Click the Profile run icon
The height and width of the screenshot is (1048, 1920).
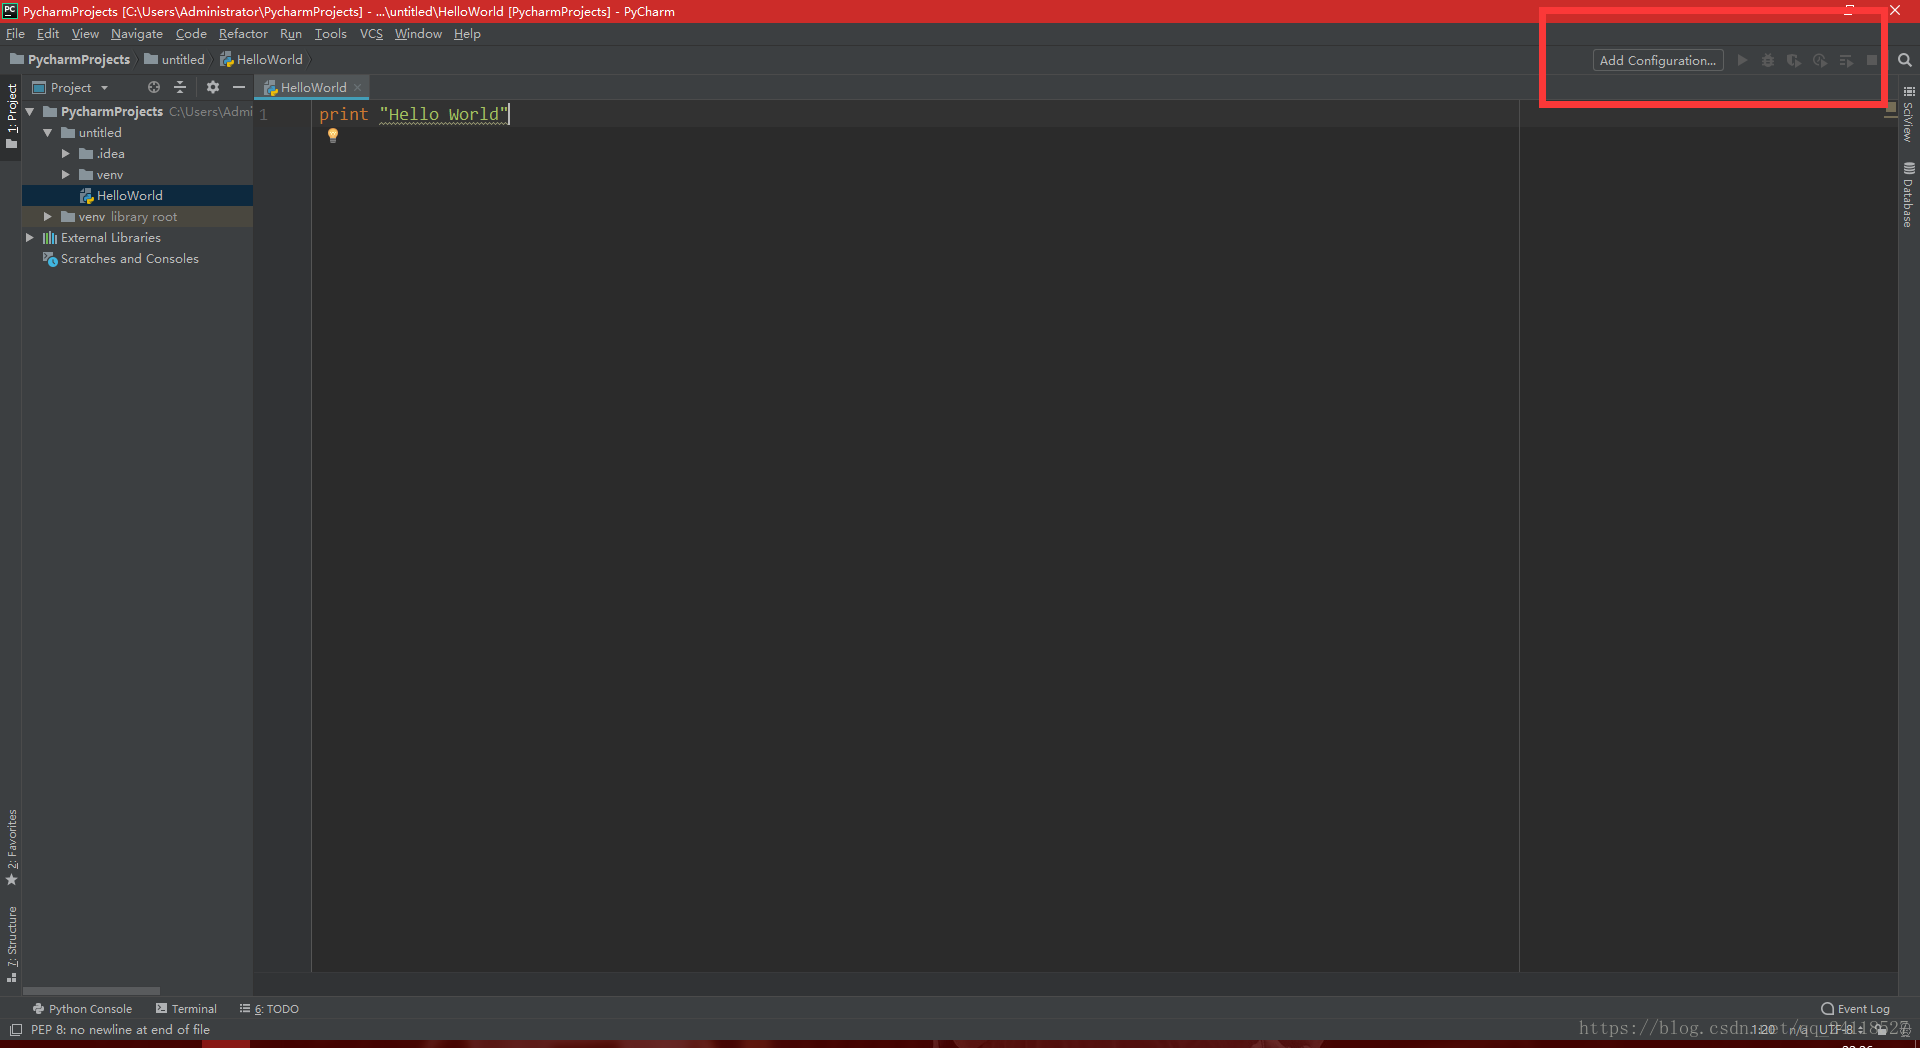(x=1820, y=60)
